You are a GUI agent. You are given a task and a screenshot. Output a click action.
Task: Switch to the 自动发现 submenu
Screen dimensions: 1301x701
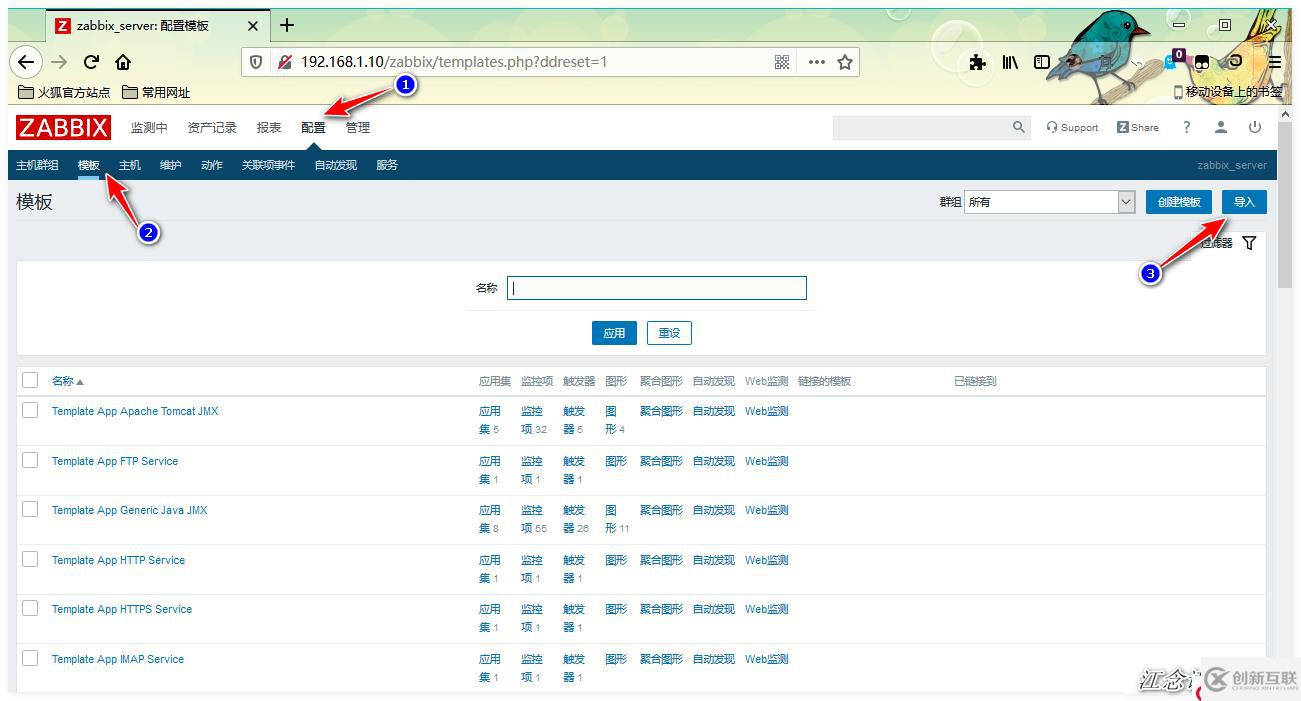[x=335, y=165]
